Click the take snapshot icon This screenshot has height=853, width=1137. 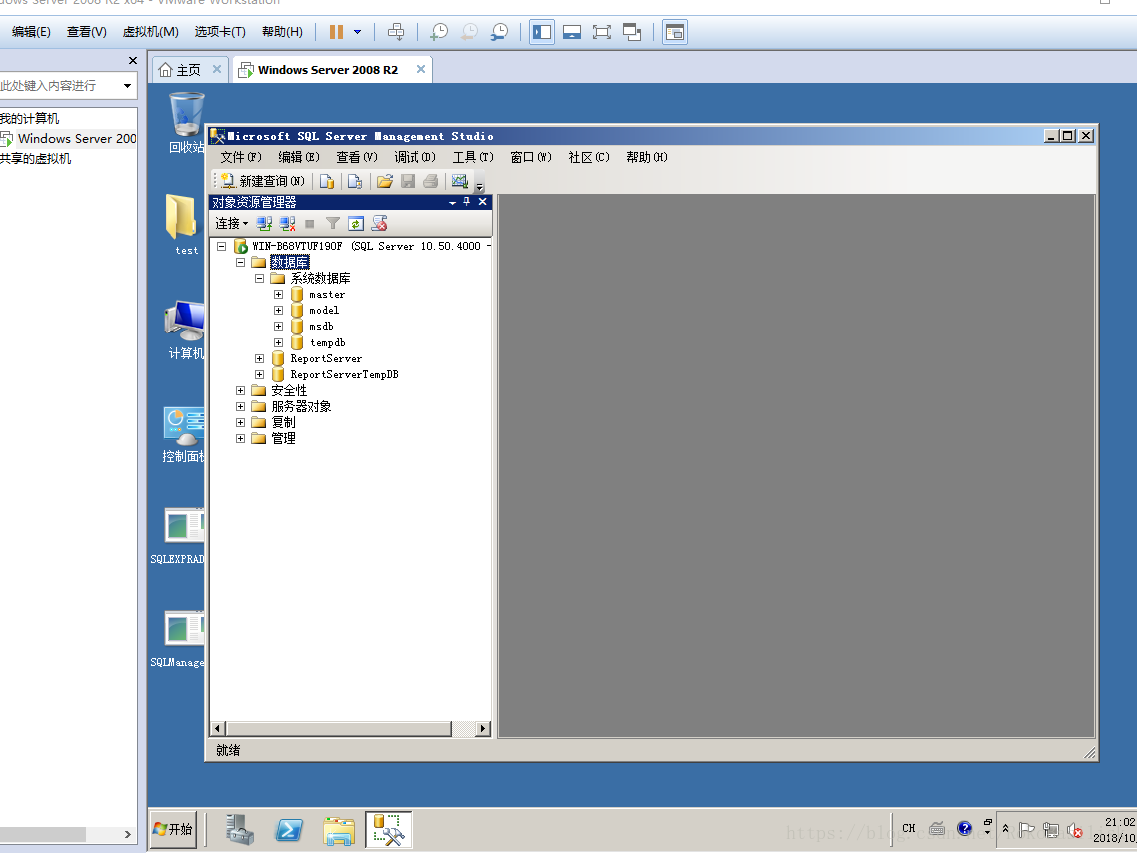coord(439,32)
